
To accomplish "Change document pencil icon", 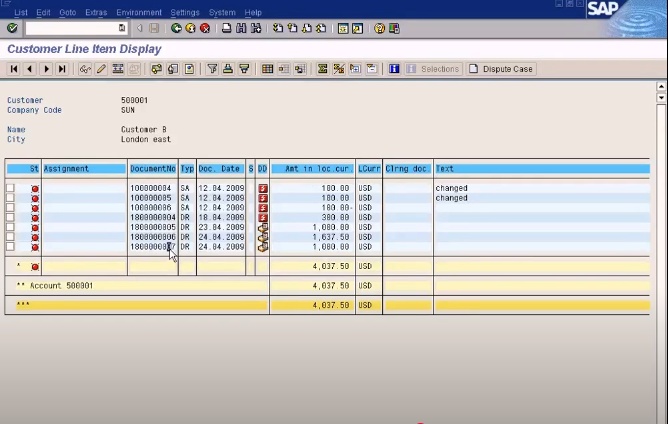I will tap(101, 69).
